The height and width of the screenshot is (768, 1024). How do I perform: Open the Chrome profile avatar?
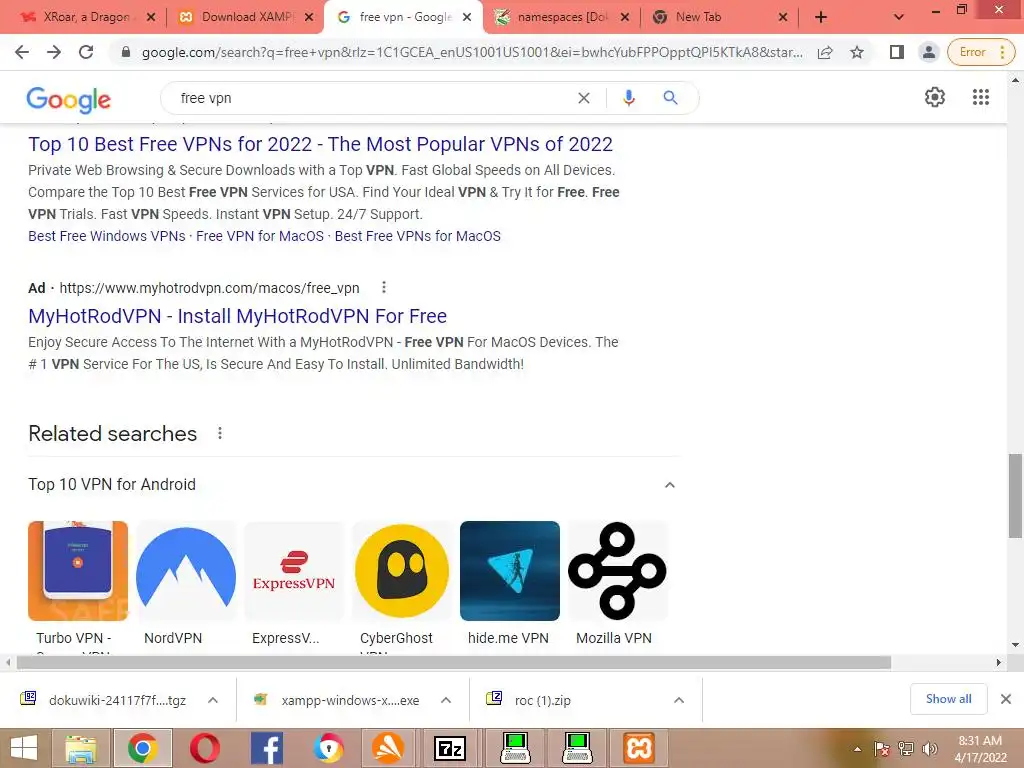click(928, 52)
